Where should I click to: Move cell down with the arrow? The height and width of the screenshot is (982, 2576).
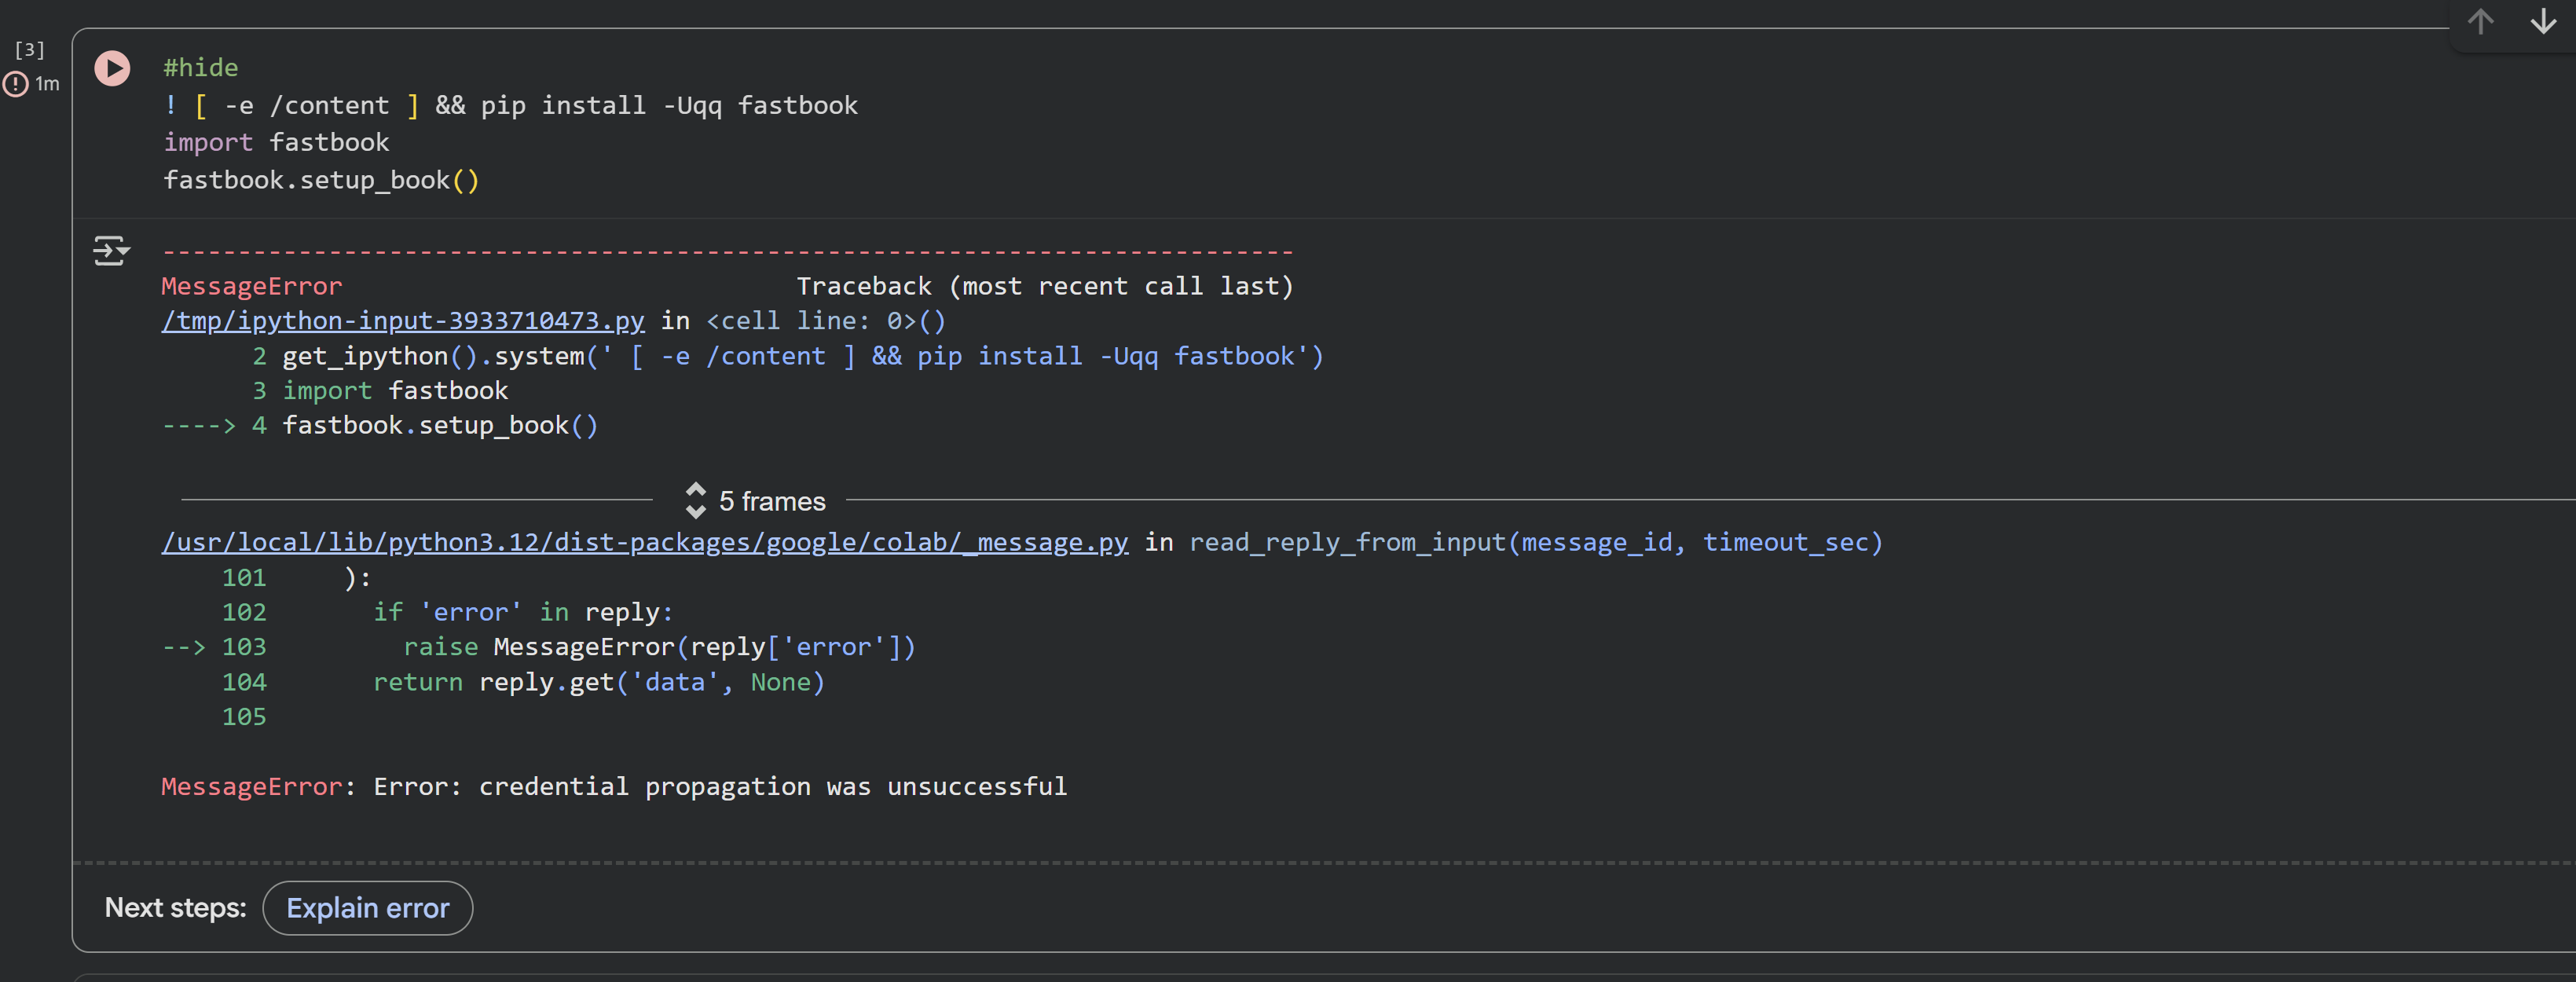pyautogui.click(x=2542, y=22)
